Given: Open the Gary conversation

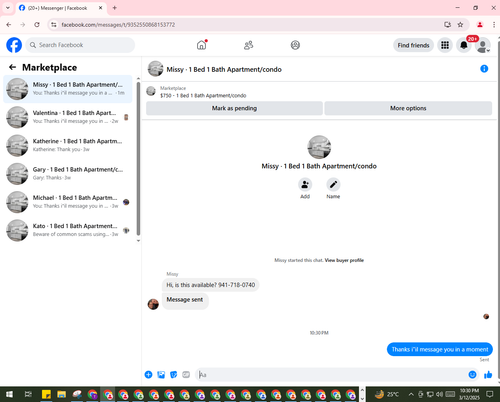Looking at the screenshot, I should tap(68, 174).
